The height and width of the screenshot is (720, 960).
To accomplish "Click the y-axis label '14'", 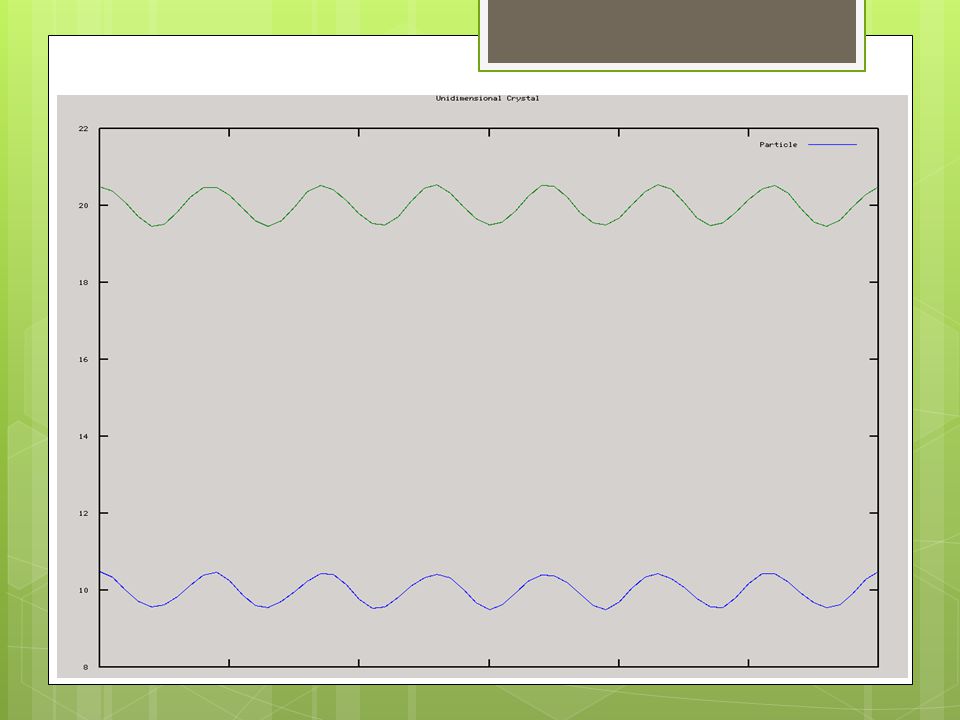I will tap(83, 437).
